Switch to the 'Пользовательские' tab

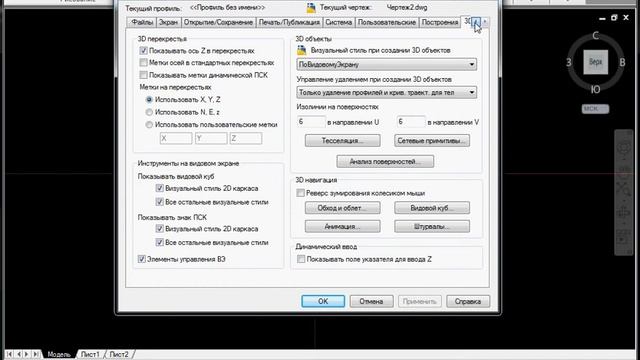387,22
